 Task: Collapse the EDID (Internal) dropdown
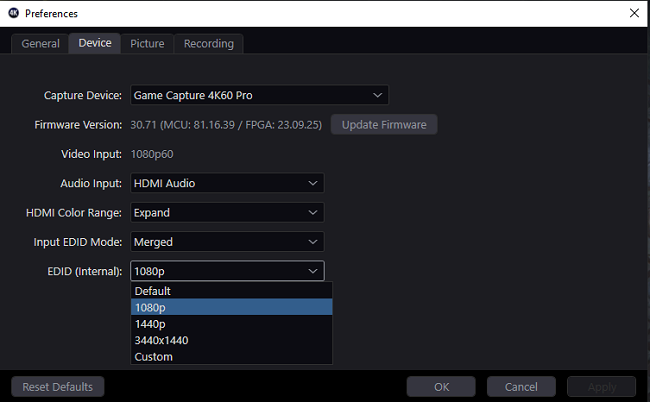[x=227, y=271]
